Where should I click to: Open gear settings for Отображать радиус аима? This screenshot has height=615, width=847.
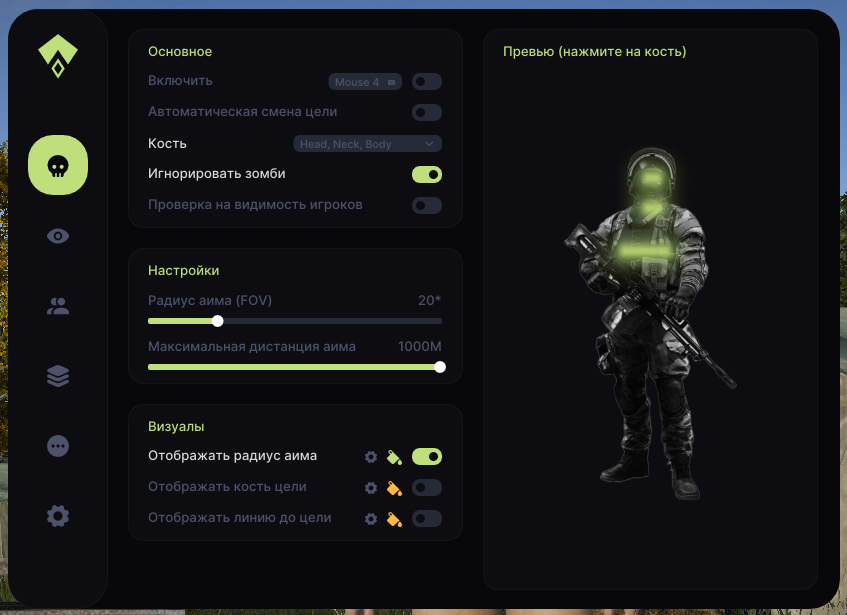point(371,457)
